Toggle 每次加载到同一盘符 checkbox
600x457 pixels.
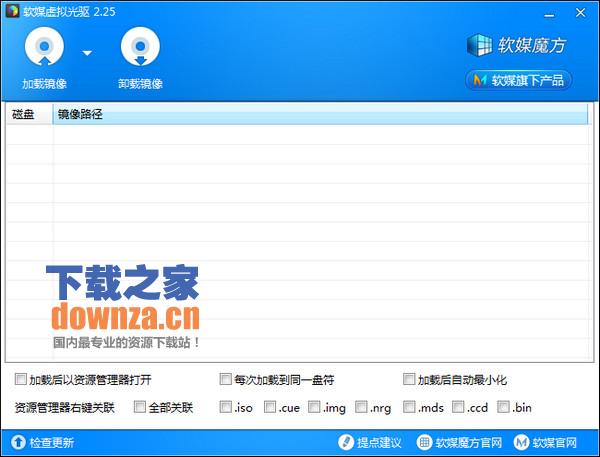coord(225,379)
